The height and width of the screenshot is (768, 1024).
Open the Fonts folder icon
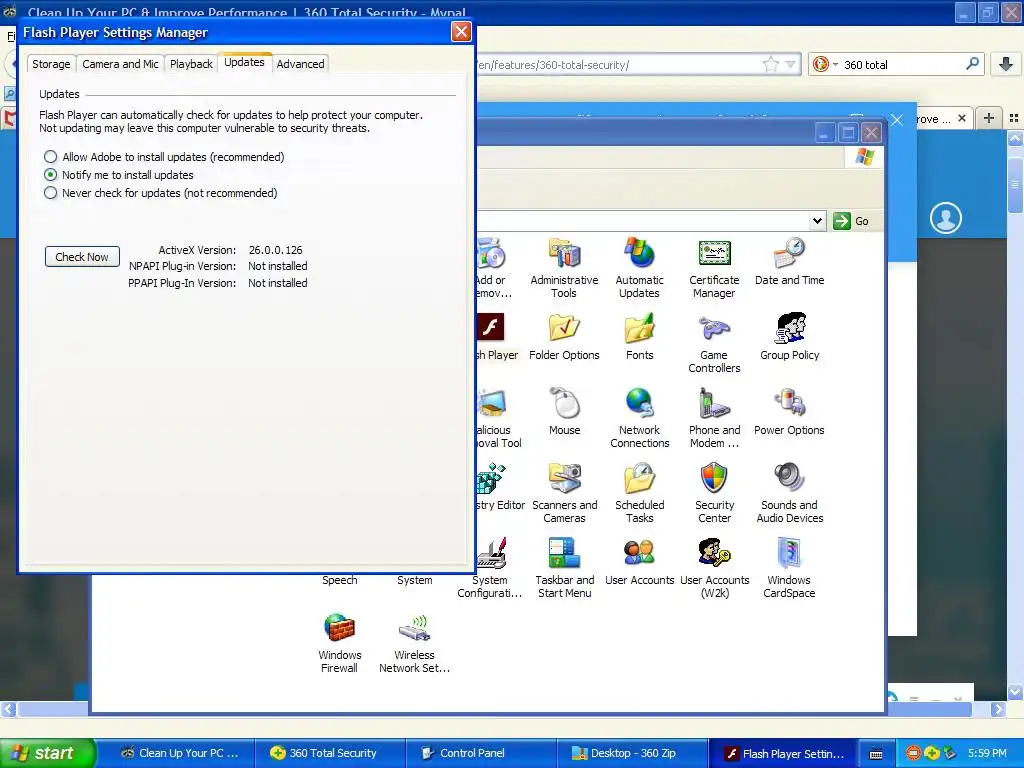click(x=639, y=336)
